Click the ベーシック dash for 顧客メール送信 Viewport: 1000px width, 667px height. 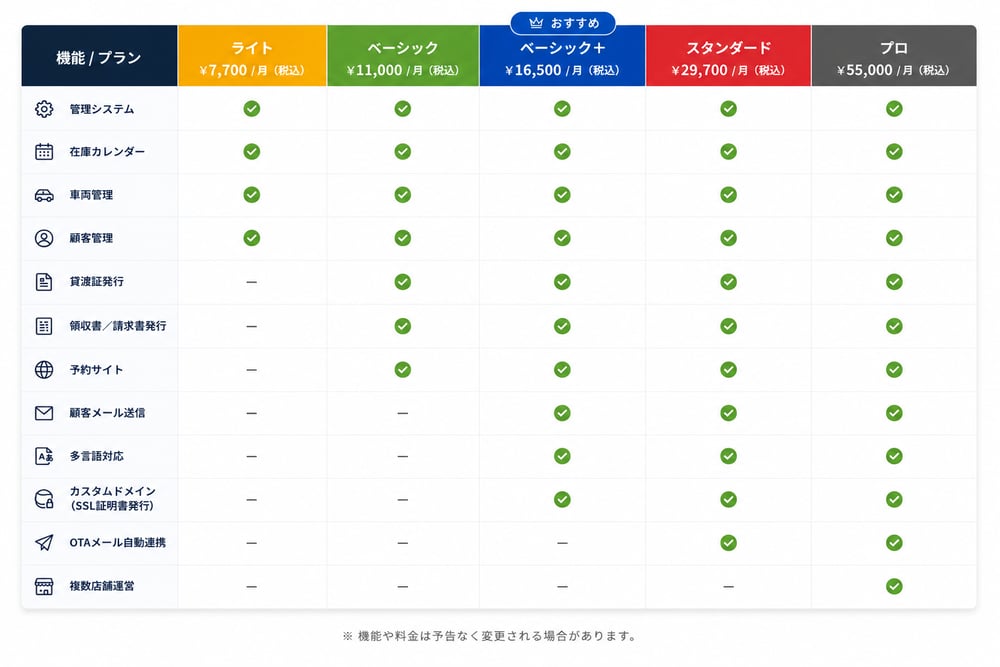(x=402, y=413)
